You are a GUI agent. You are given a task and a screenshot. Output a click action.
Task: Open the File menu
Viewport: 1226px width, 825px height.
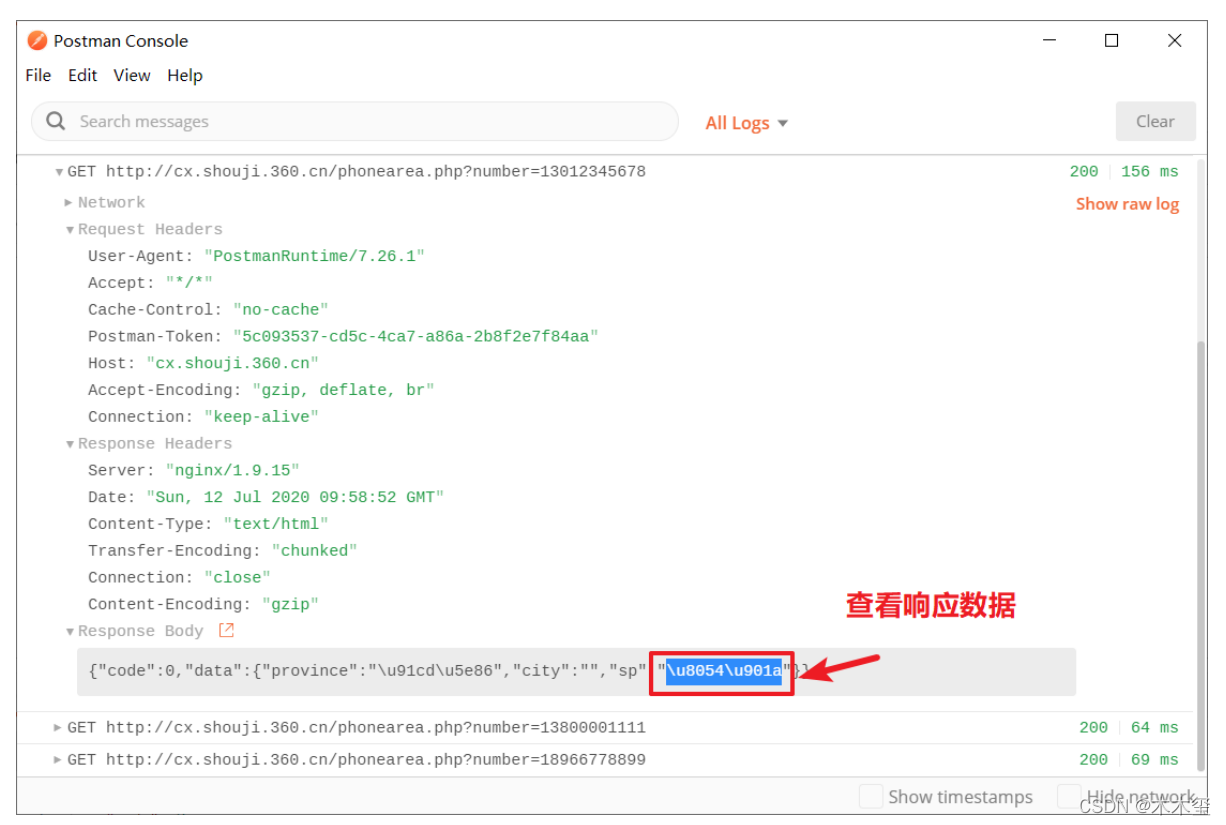tap(38, 75)
